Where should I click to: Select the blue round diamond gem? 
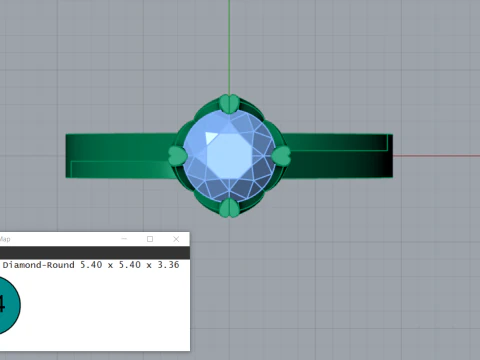point(229,156)
